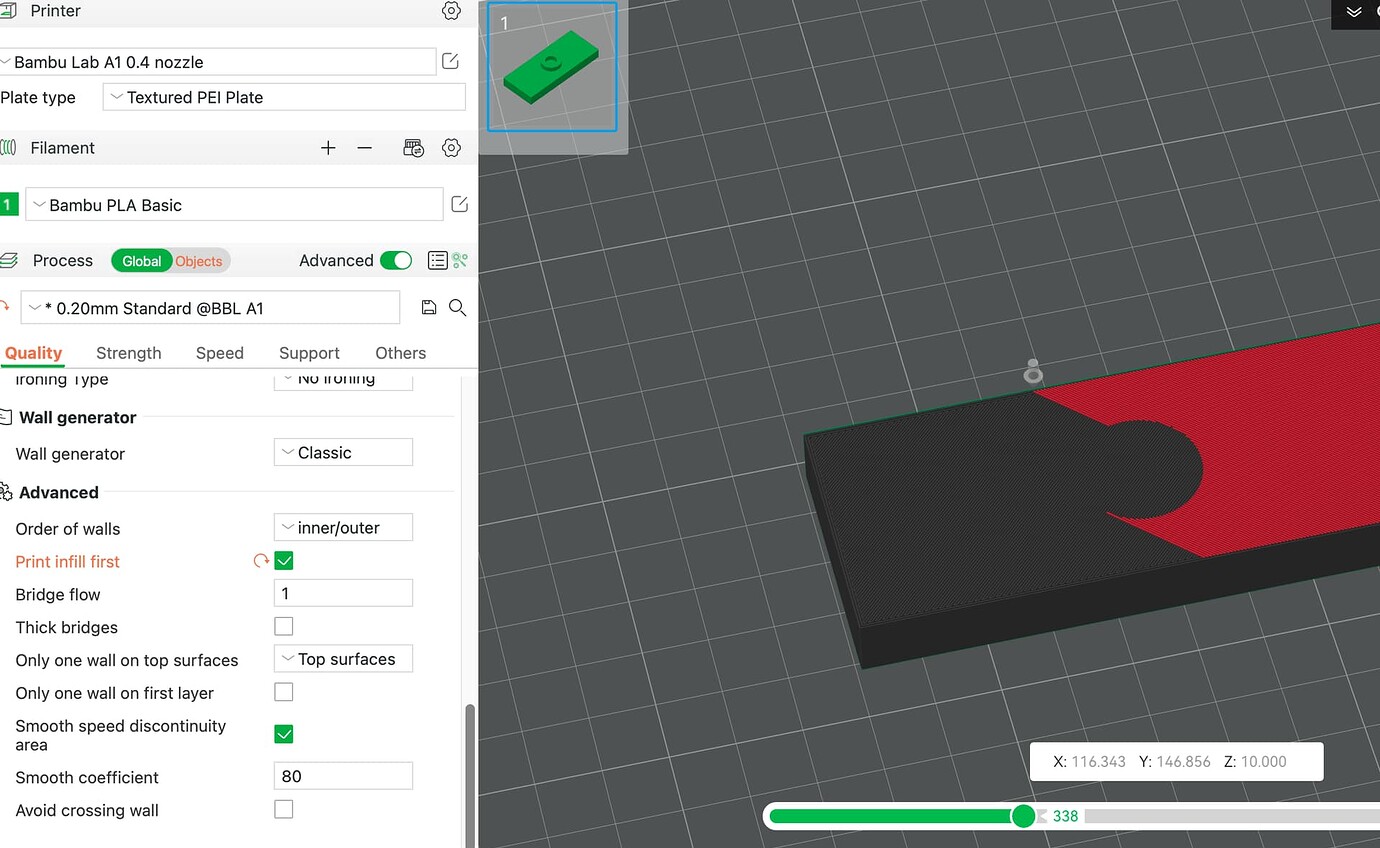This screenshot has height=848, width=1380.
Task: Switch to the Speed tab
Action: 220,353
